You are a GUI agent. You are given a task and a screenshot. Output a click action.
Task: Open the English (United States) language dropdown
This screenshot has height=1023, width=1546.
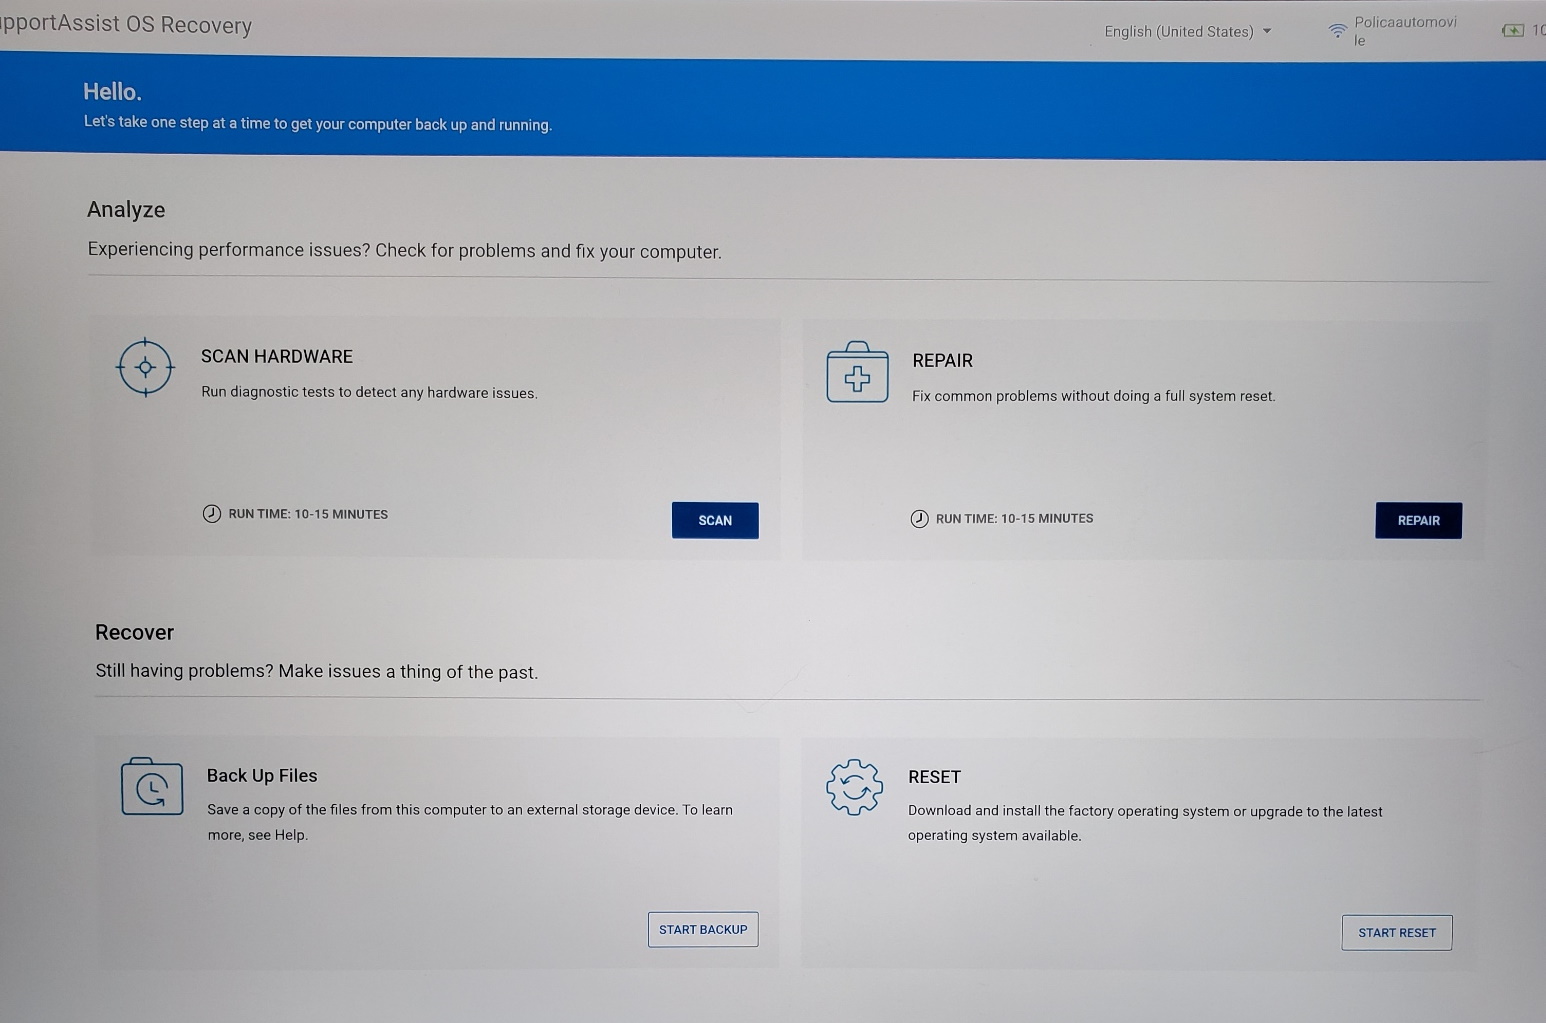click(x=1188, y=32)
